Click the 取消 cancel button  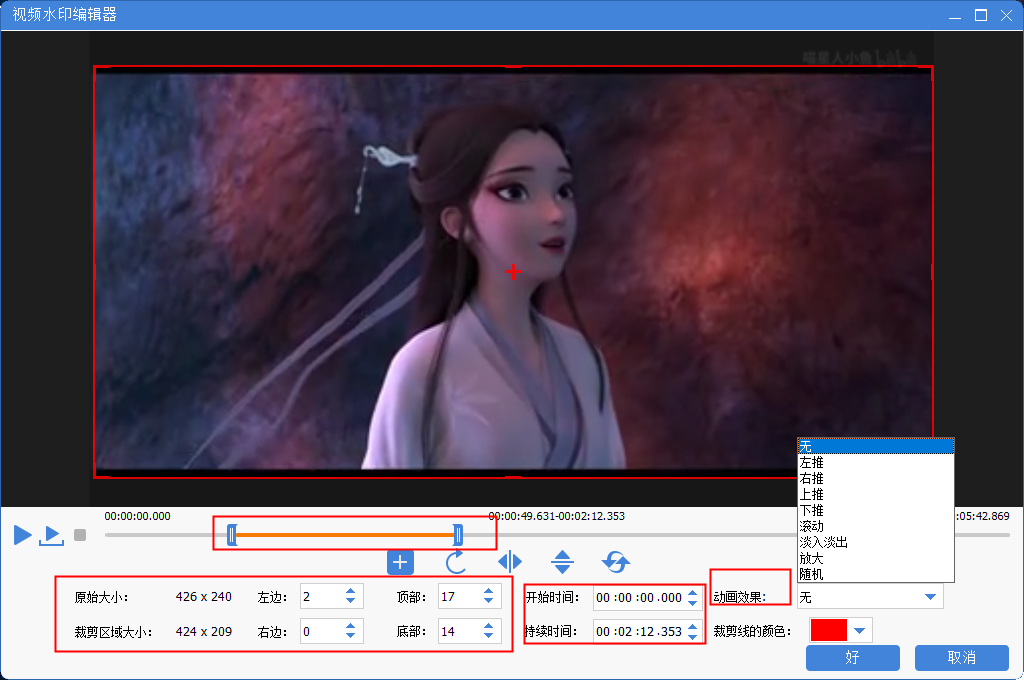pos(961,658)
